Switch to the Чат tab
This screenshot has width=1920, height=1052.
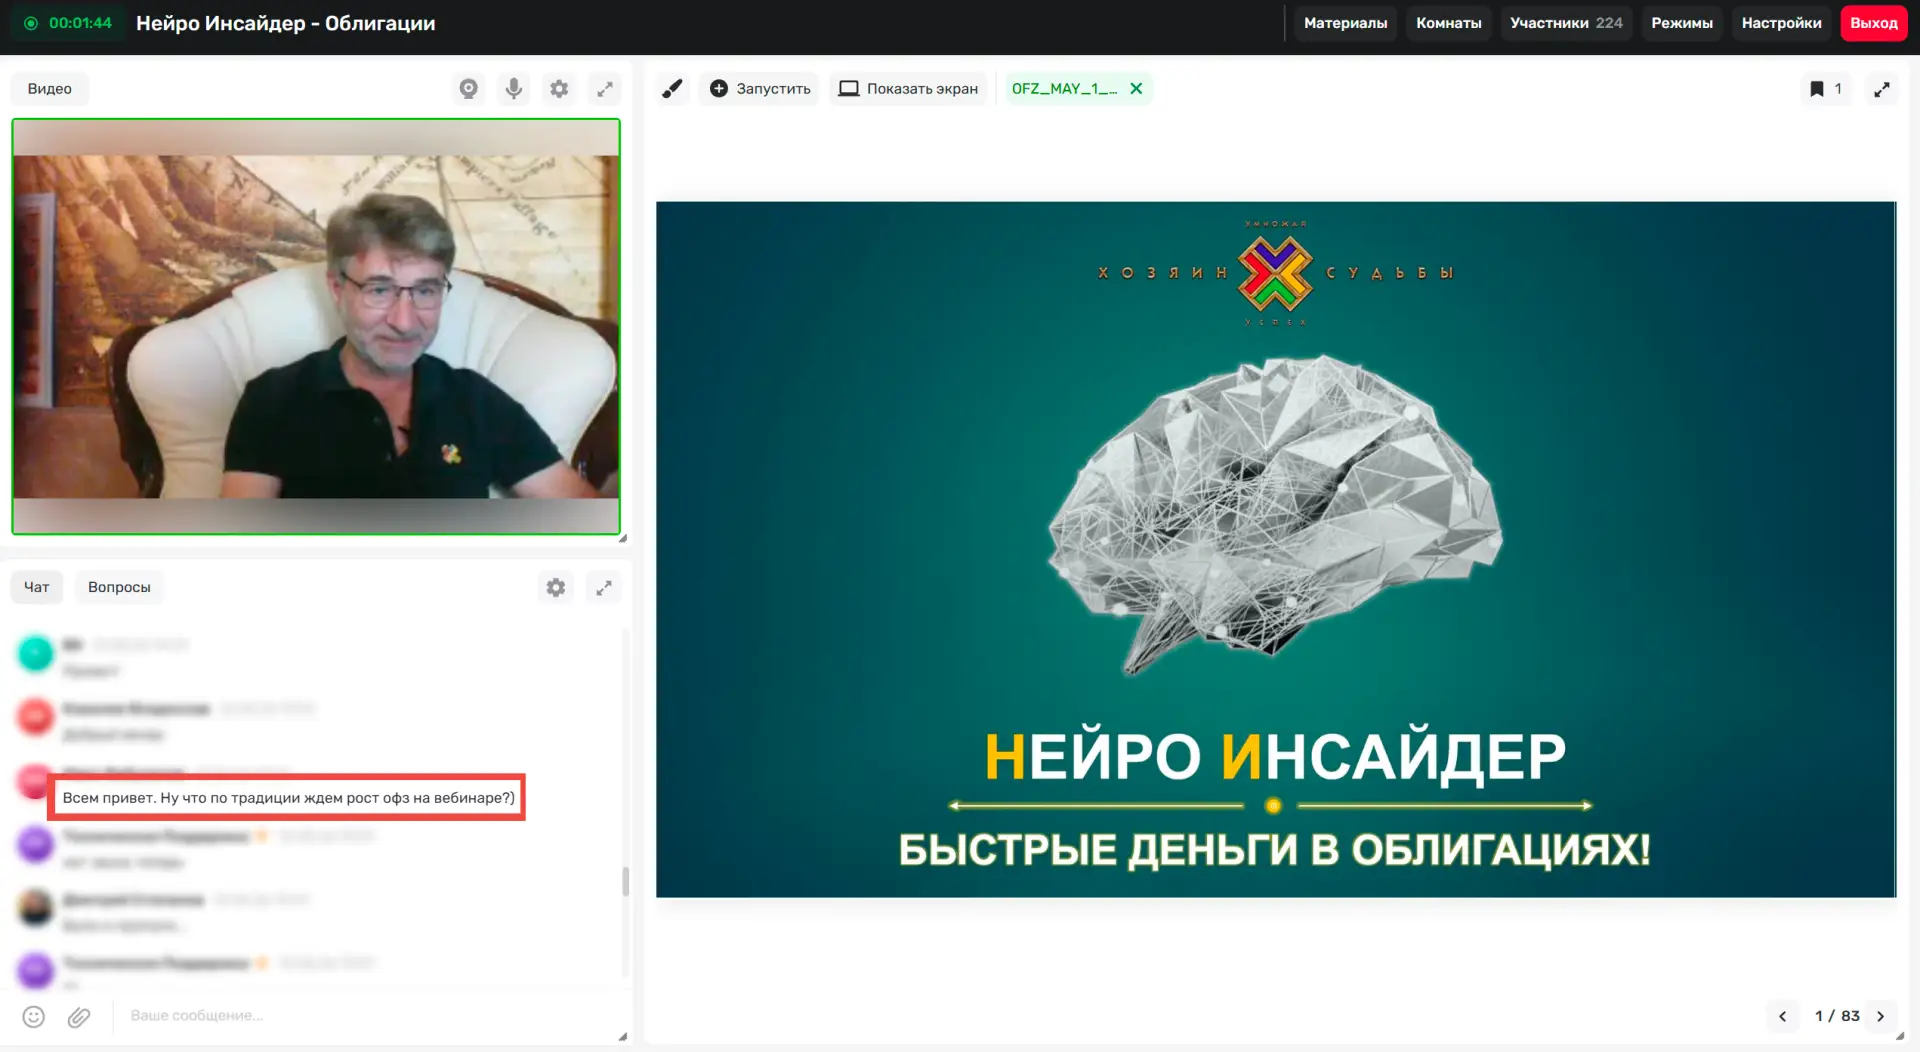pos(37,587)
